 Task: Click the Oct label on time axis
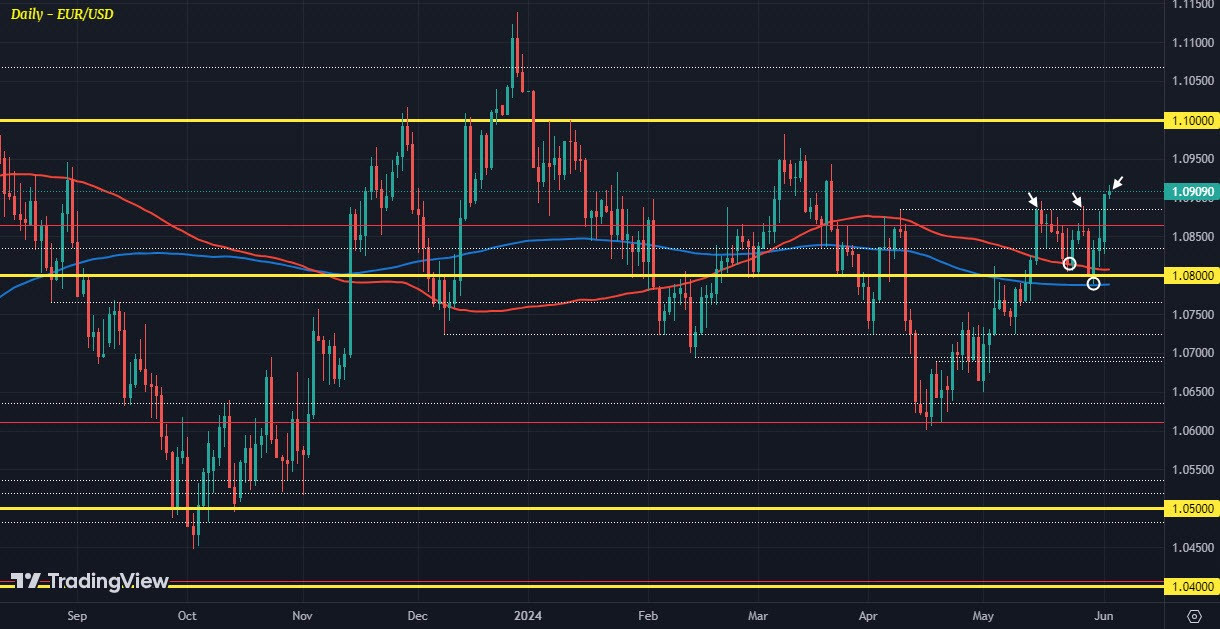[186, 617]
